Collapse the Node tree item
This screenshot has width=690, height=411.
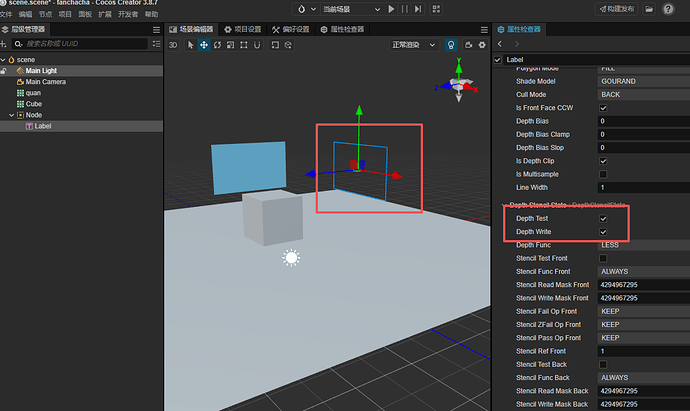click(x=11, y=115)
